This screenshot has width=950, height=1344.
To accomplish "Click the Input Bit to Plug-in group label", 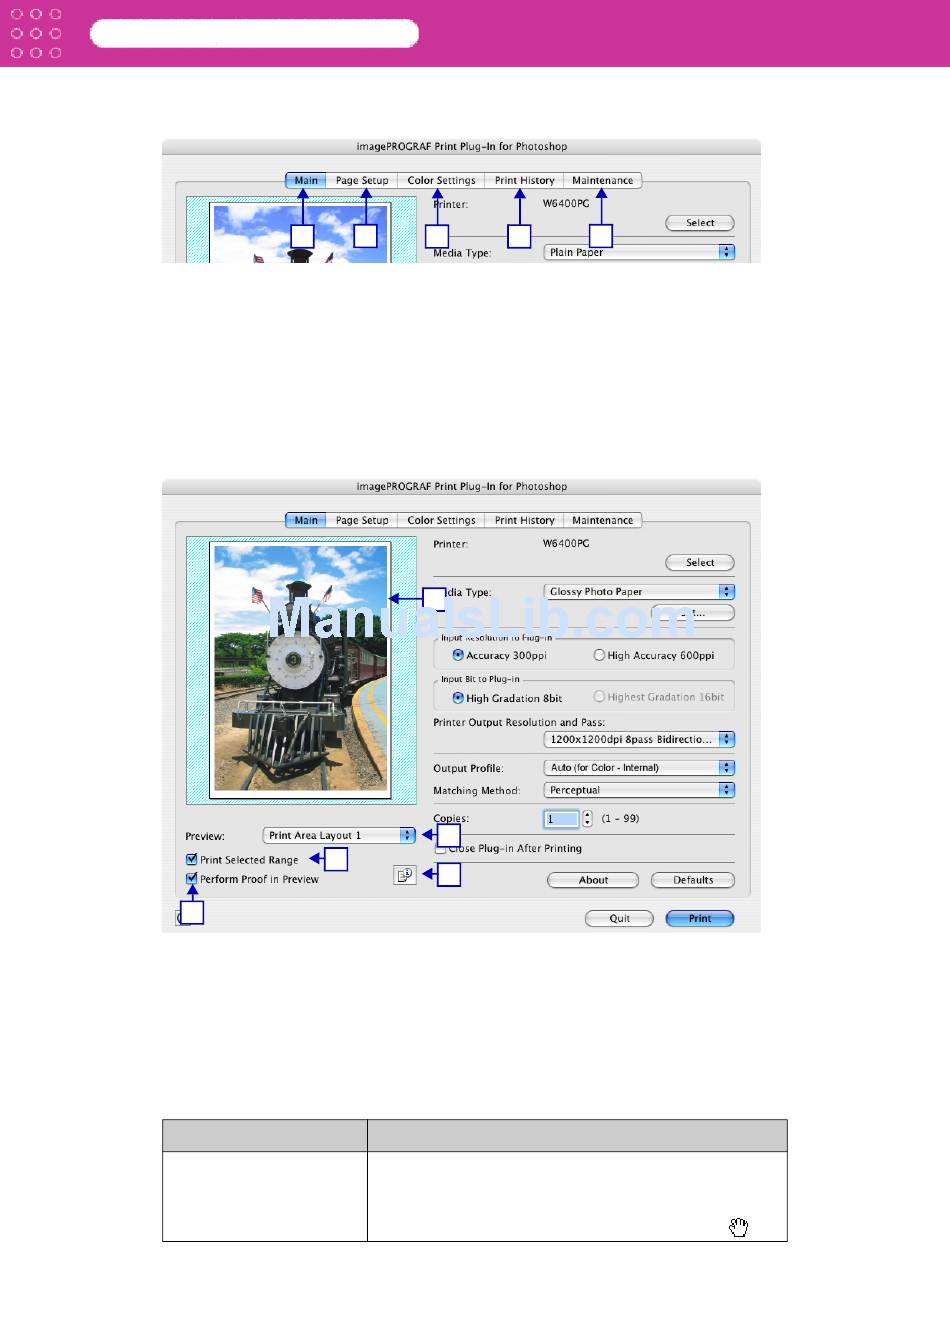I will click(481, 679).
